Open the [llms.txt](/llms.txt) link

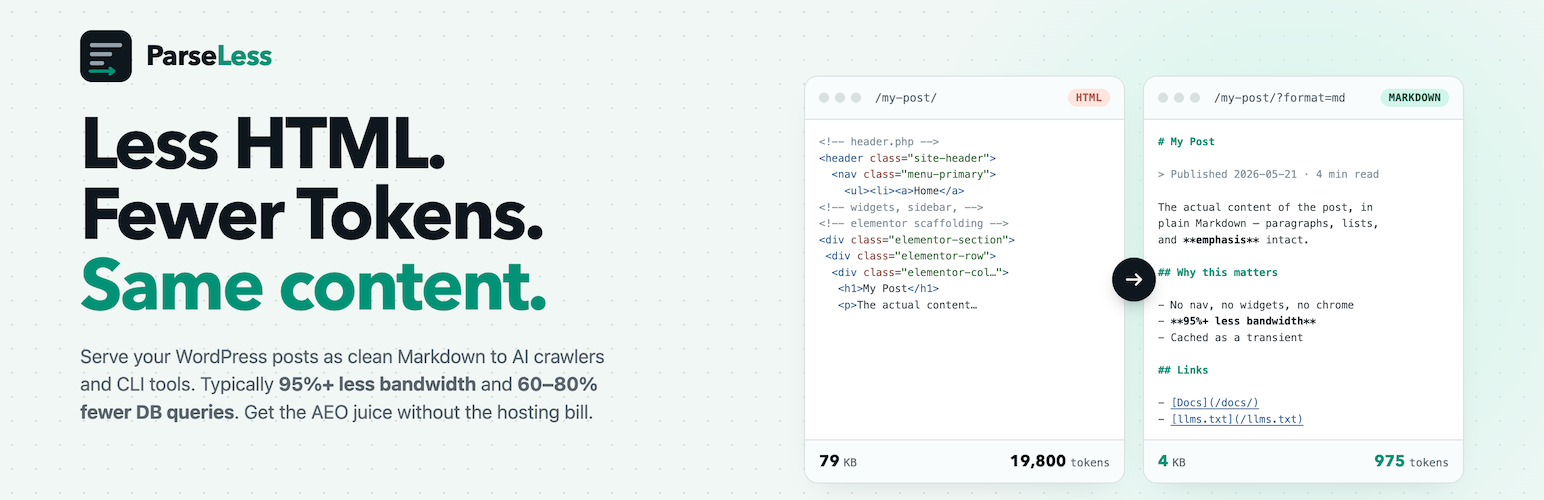(x=1237, y=419)
